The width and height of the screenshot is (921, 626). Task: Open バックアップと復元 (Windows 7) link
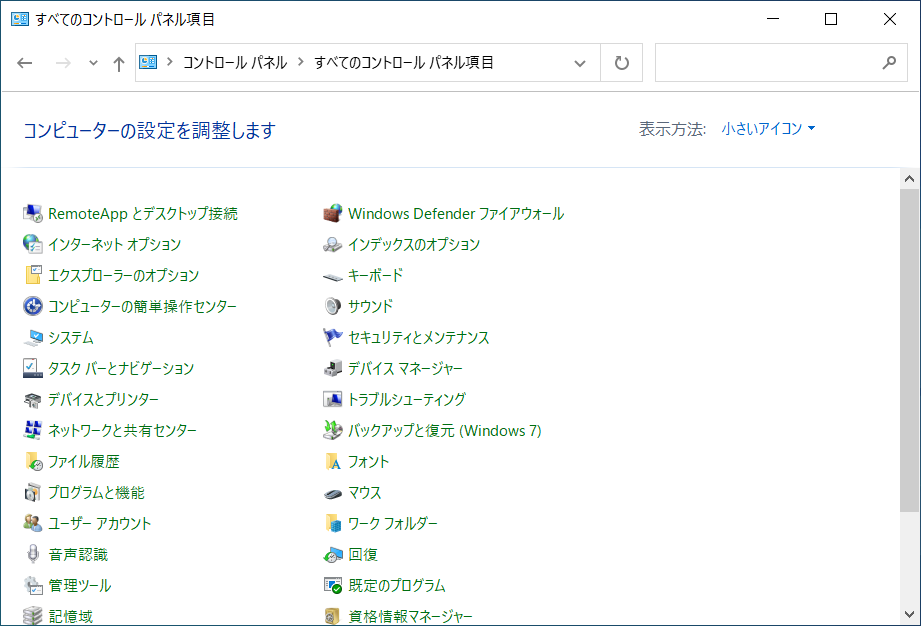(x=445, y=431)
